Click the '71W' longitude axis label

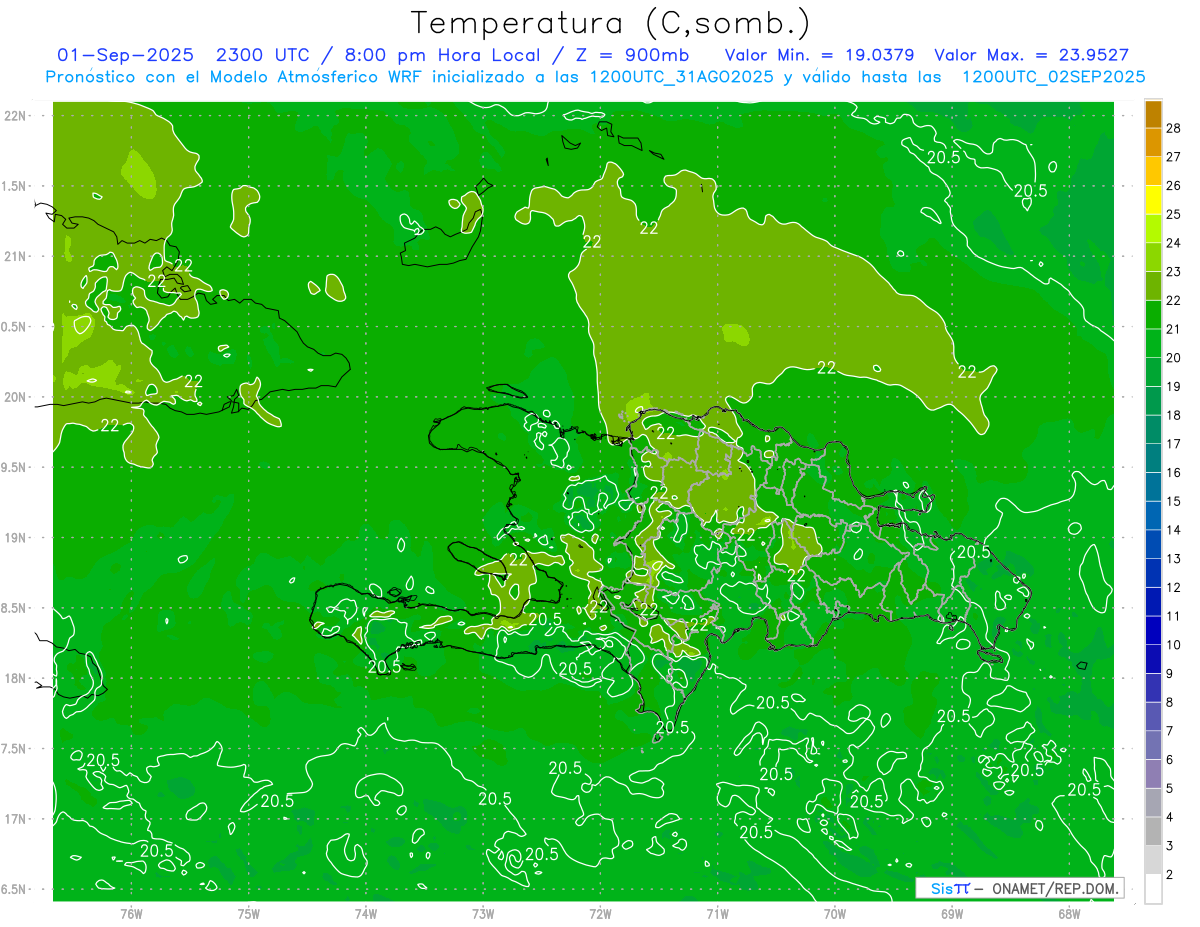click(x=717, y=913)
